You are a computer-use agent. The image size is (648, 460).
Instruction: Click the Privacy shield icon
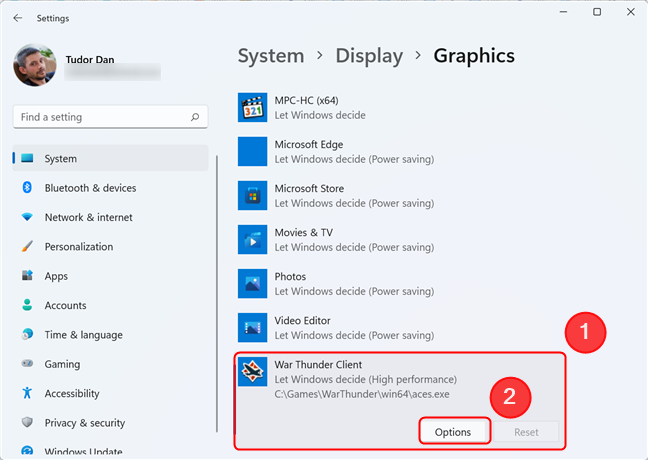click(x=27, y=422)
